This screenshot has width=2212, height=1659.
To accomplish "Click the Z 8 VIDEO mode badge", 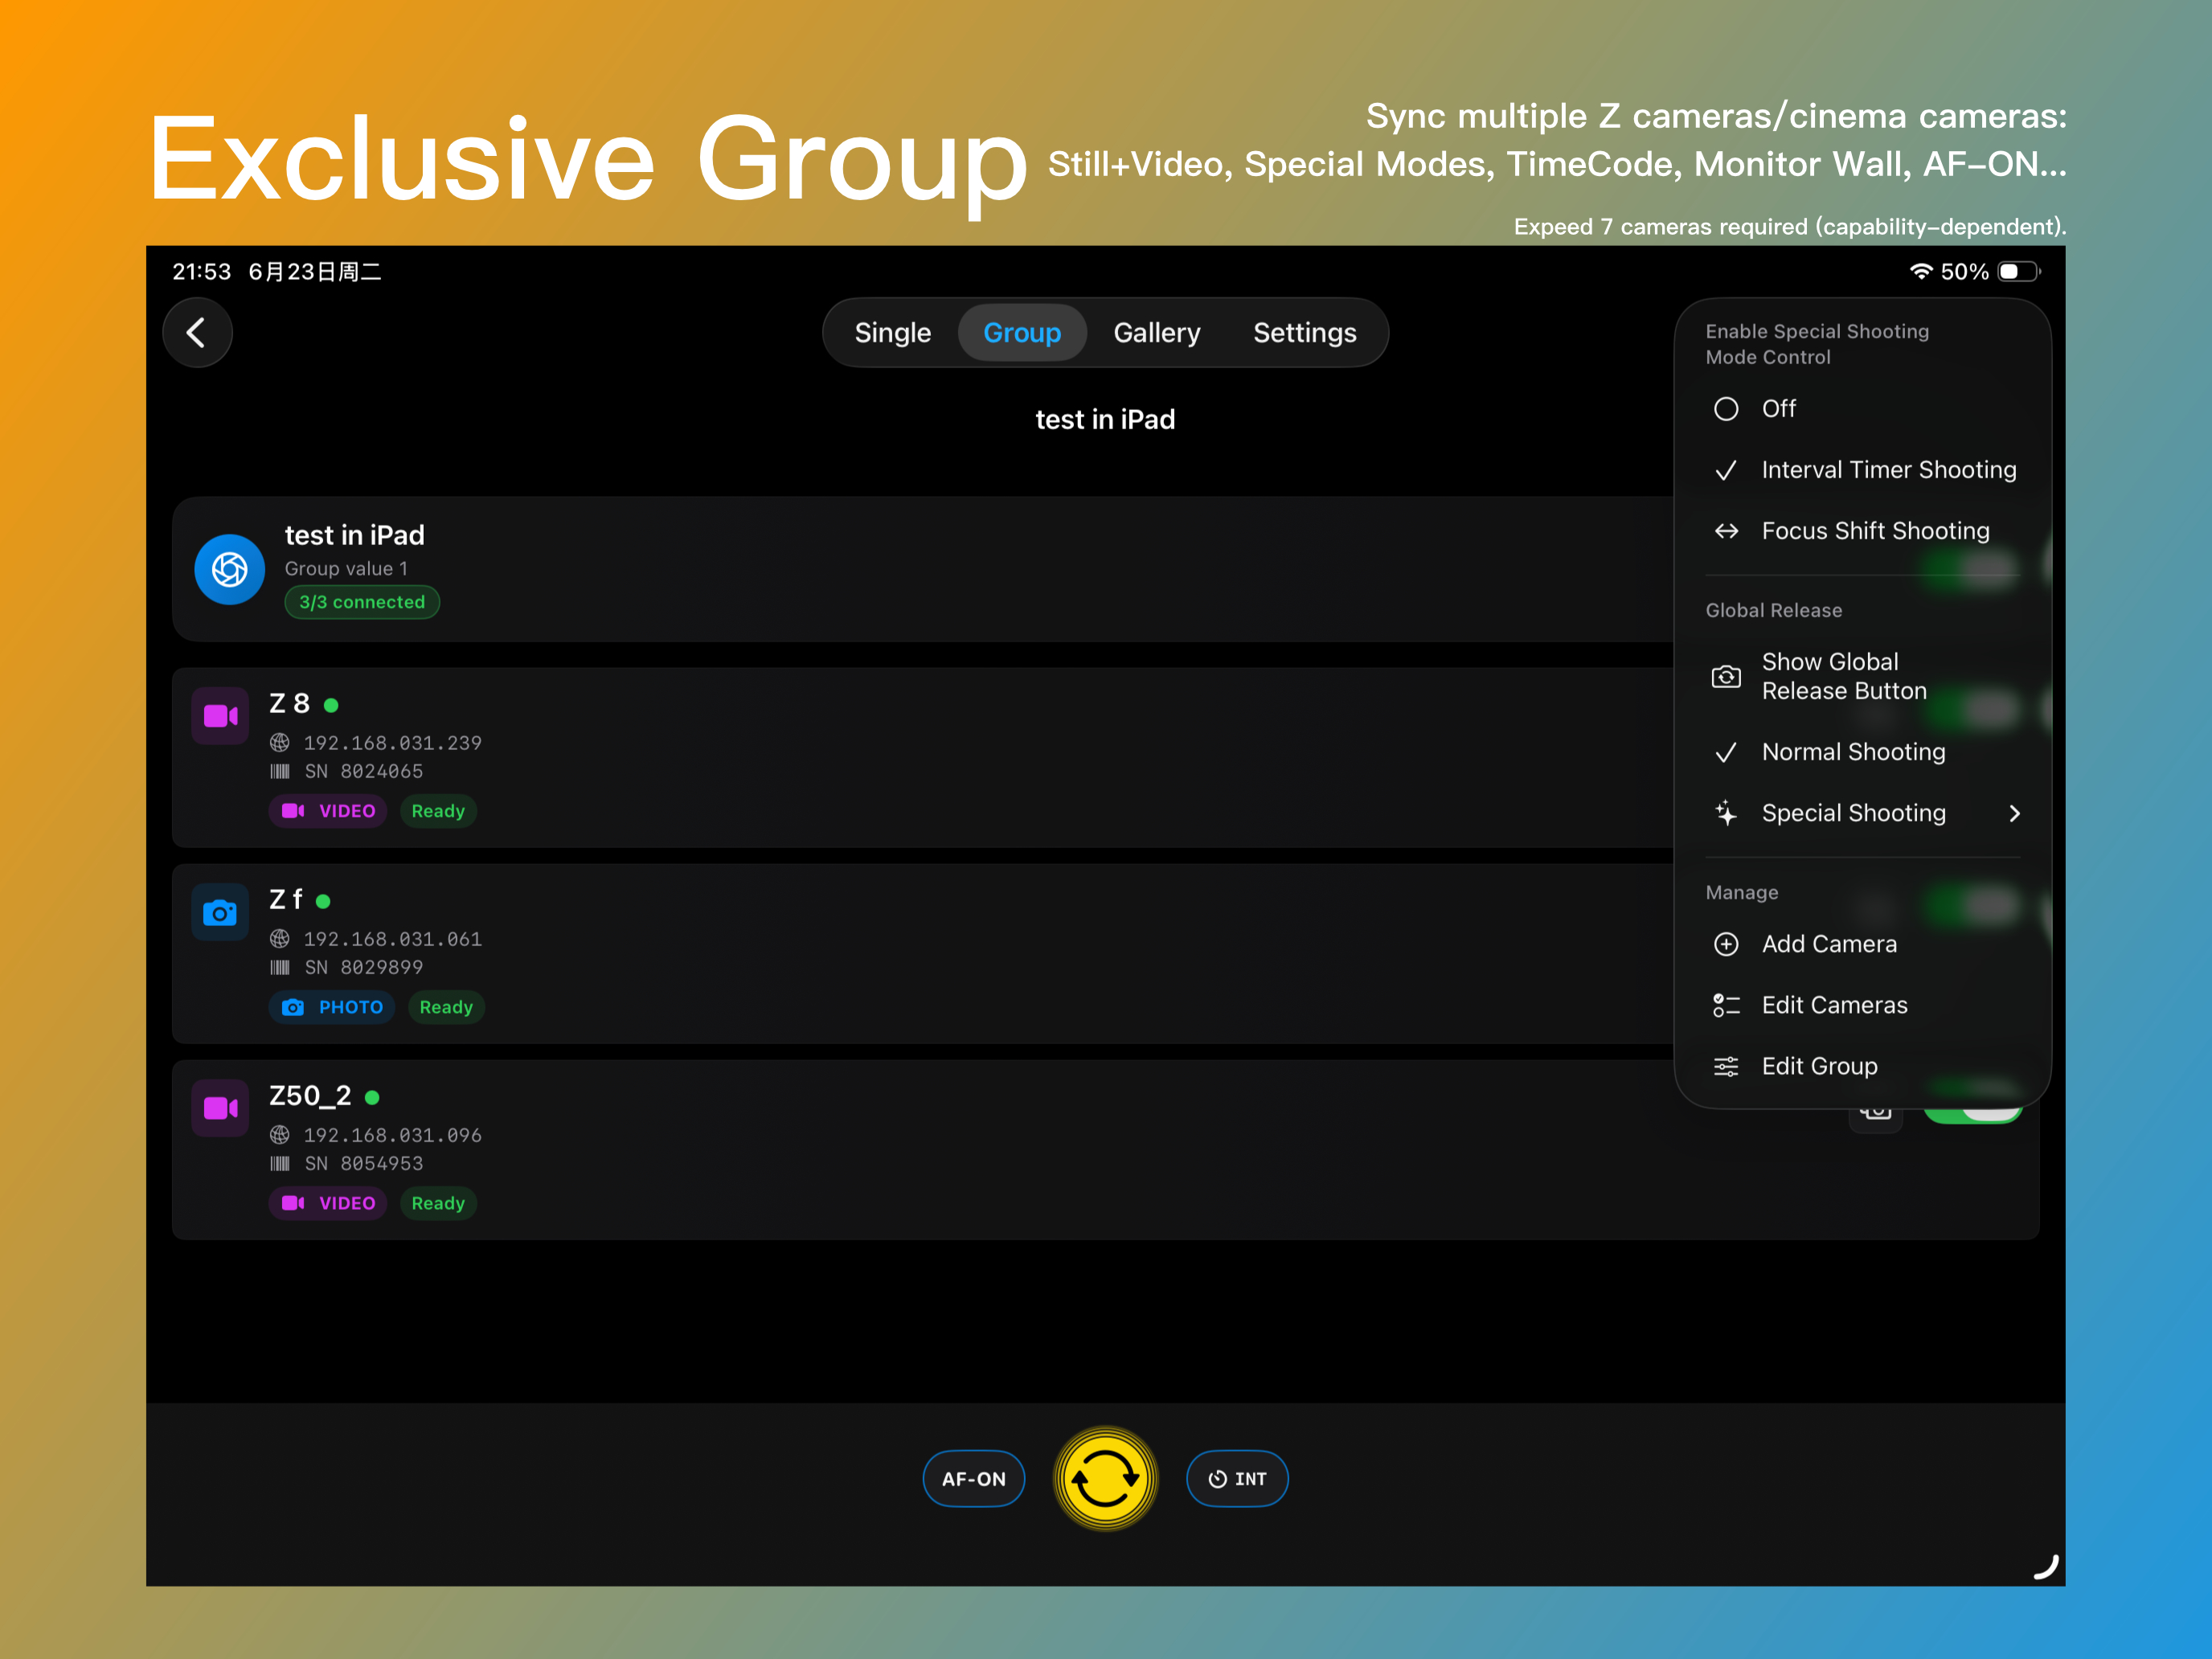I will click(x=328, y=811).
